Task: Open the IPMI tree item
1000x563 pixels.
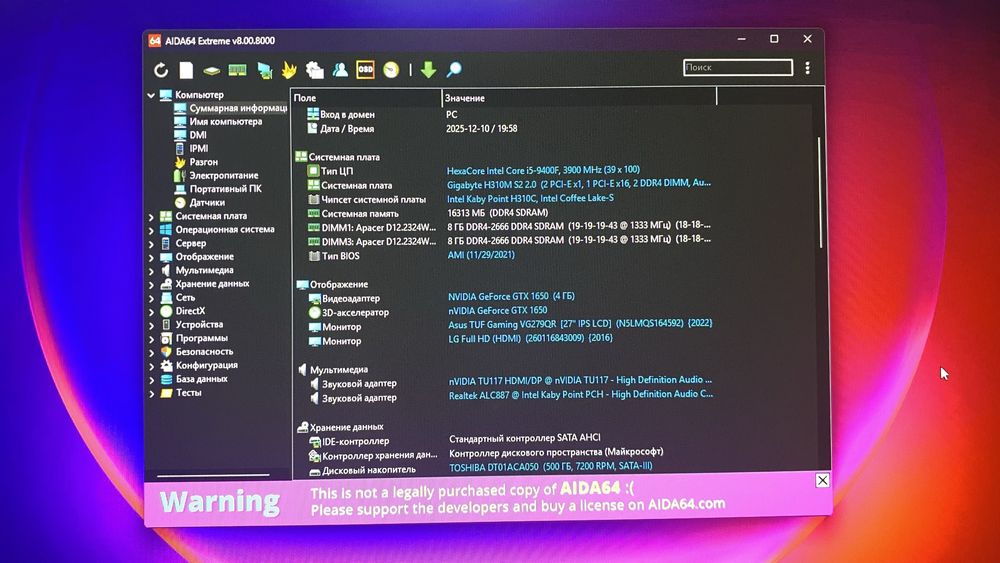Action: (x=198, y=148)
